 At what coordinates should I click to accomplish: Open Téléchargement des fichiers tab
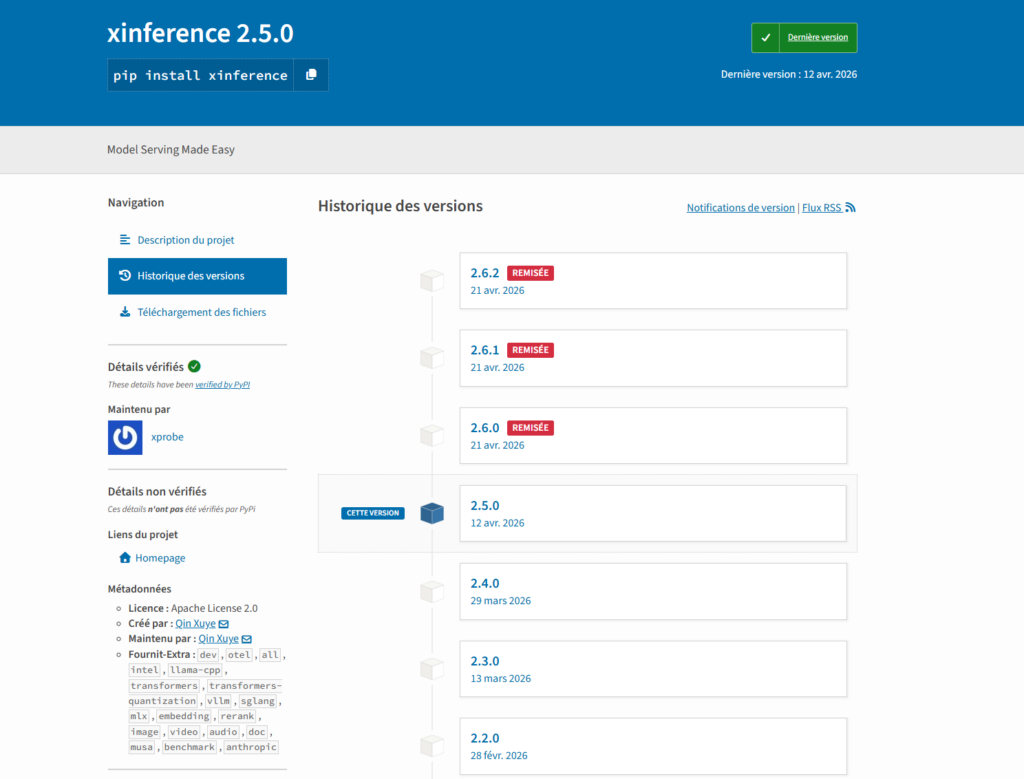[x=197, y=312]
